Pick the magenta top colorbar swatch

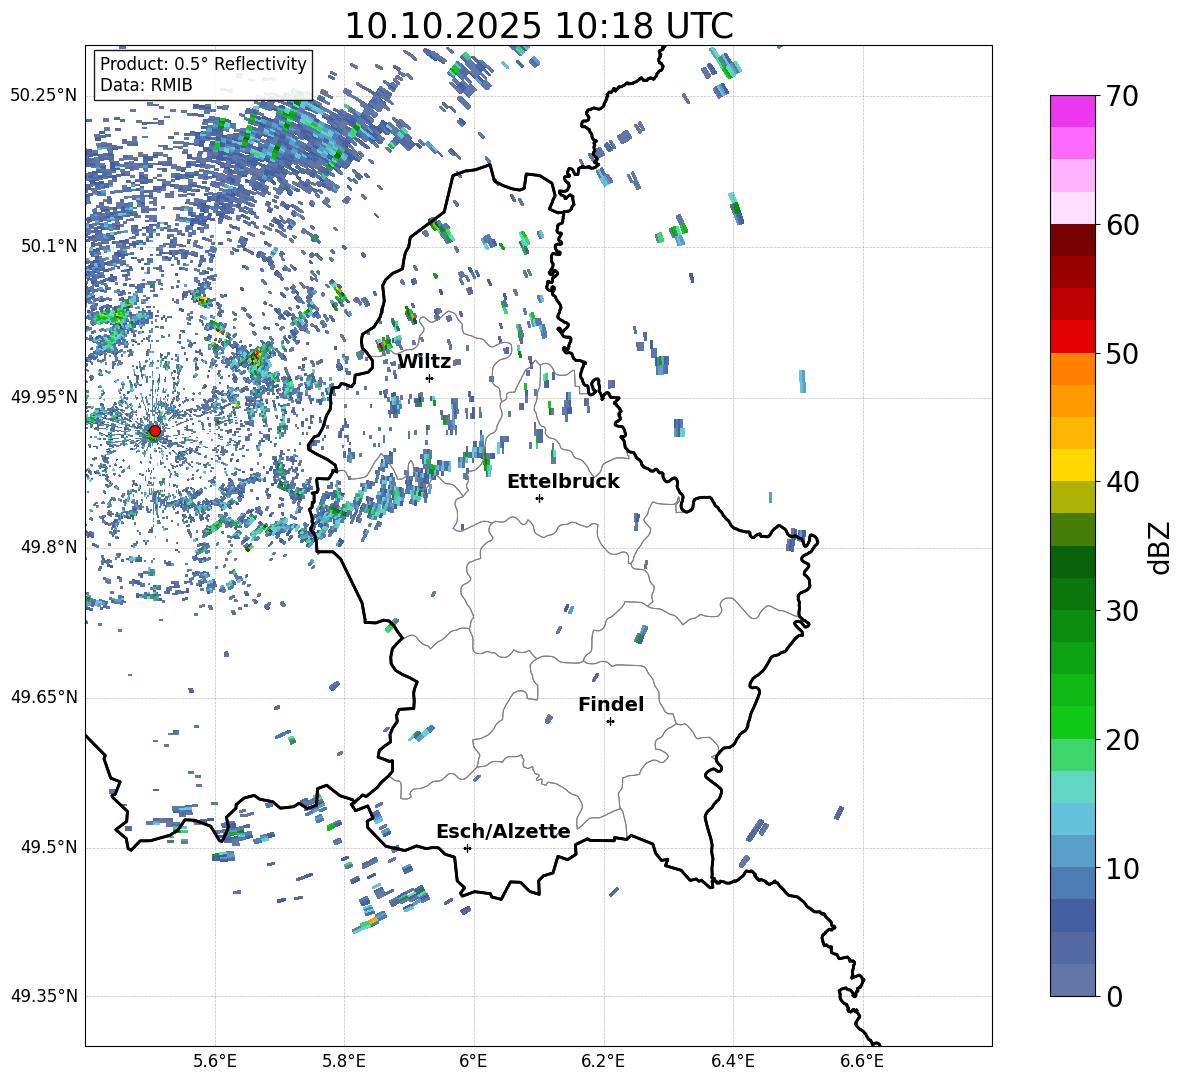[x=1073, y=111]
